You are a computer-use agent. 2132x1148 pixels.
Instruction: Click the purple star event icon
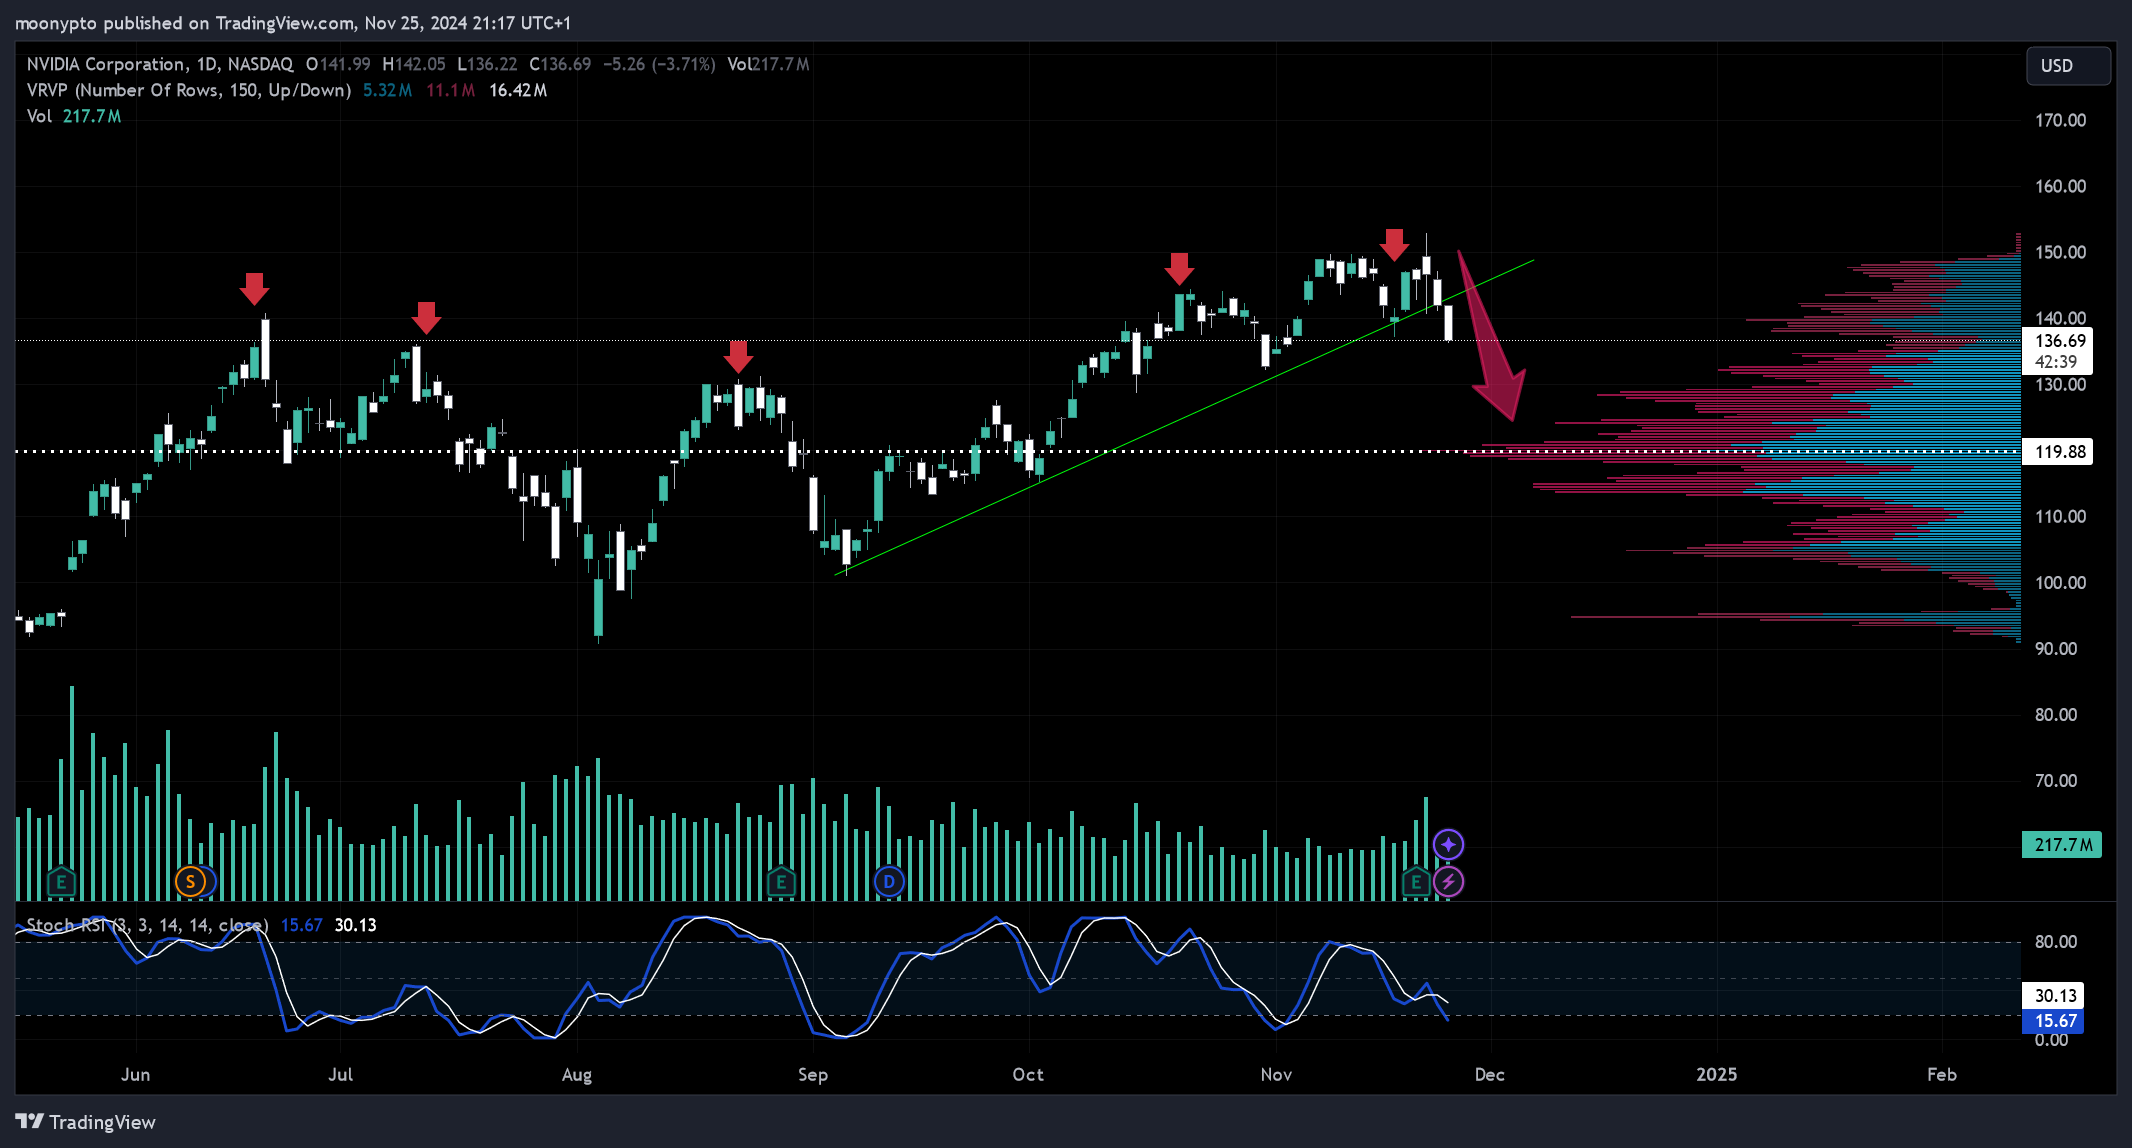1448,844
